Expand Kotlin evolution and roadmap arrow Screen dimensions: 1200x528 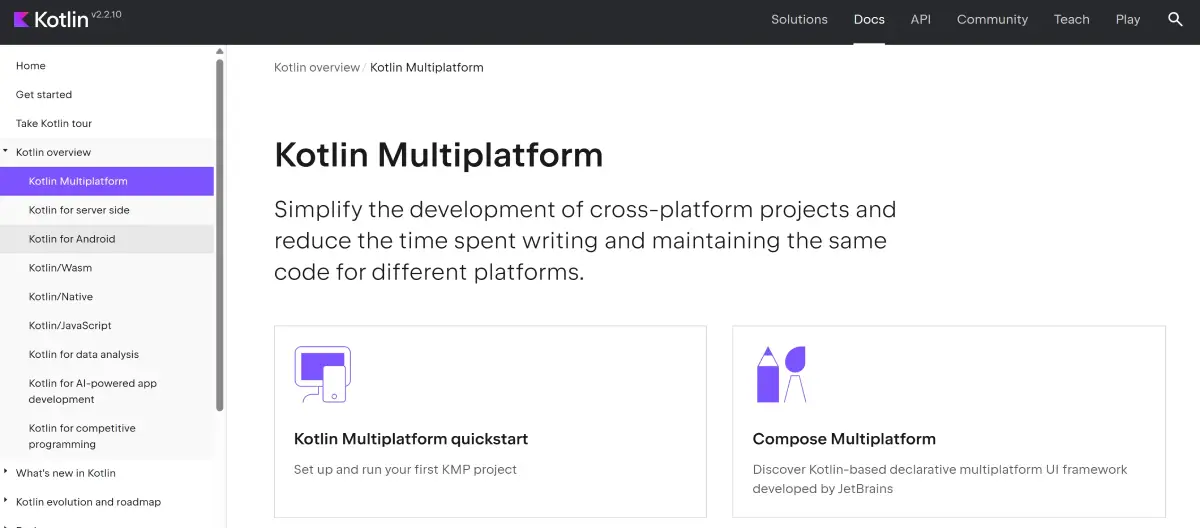click(x=6, y=502)
